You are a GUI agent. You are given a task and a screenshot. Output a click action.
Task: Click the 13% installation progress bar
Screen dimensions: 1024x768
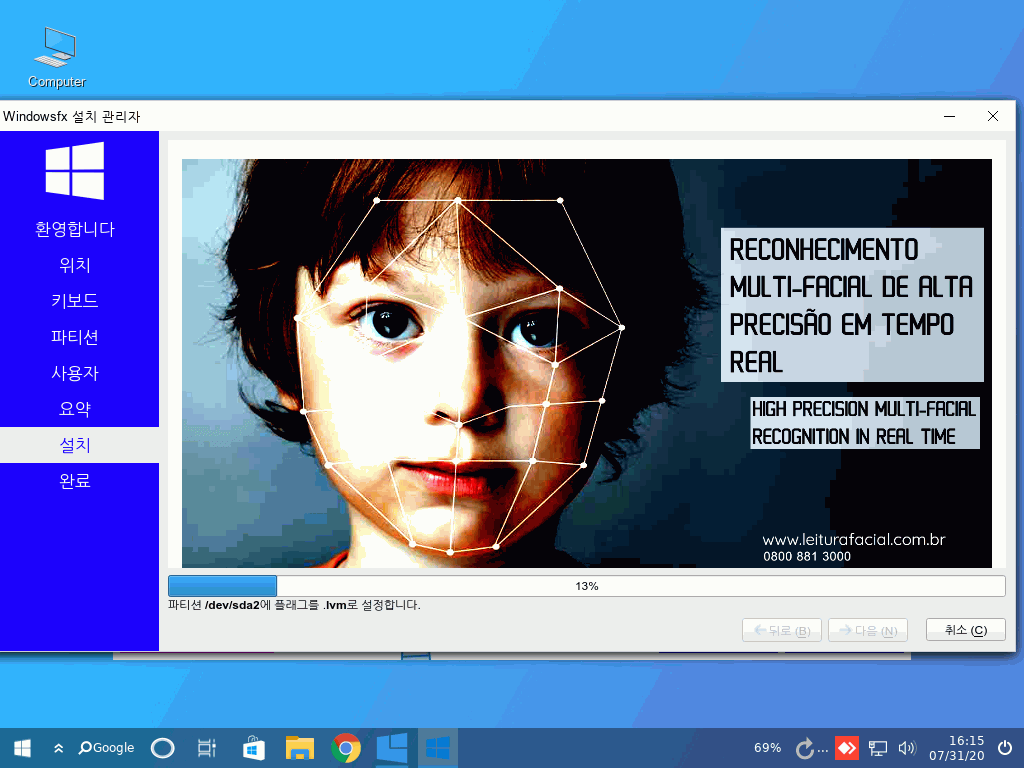pos(586,586)
